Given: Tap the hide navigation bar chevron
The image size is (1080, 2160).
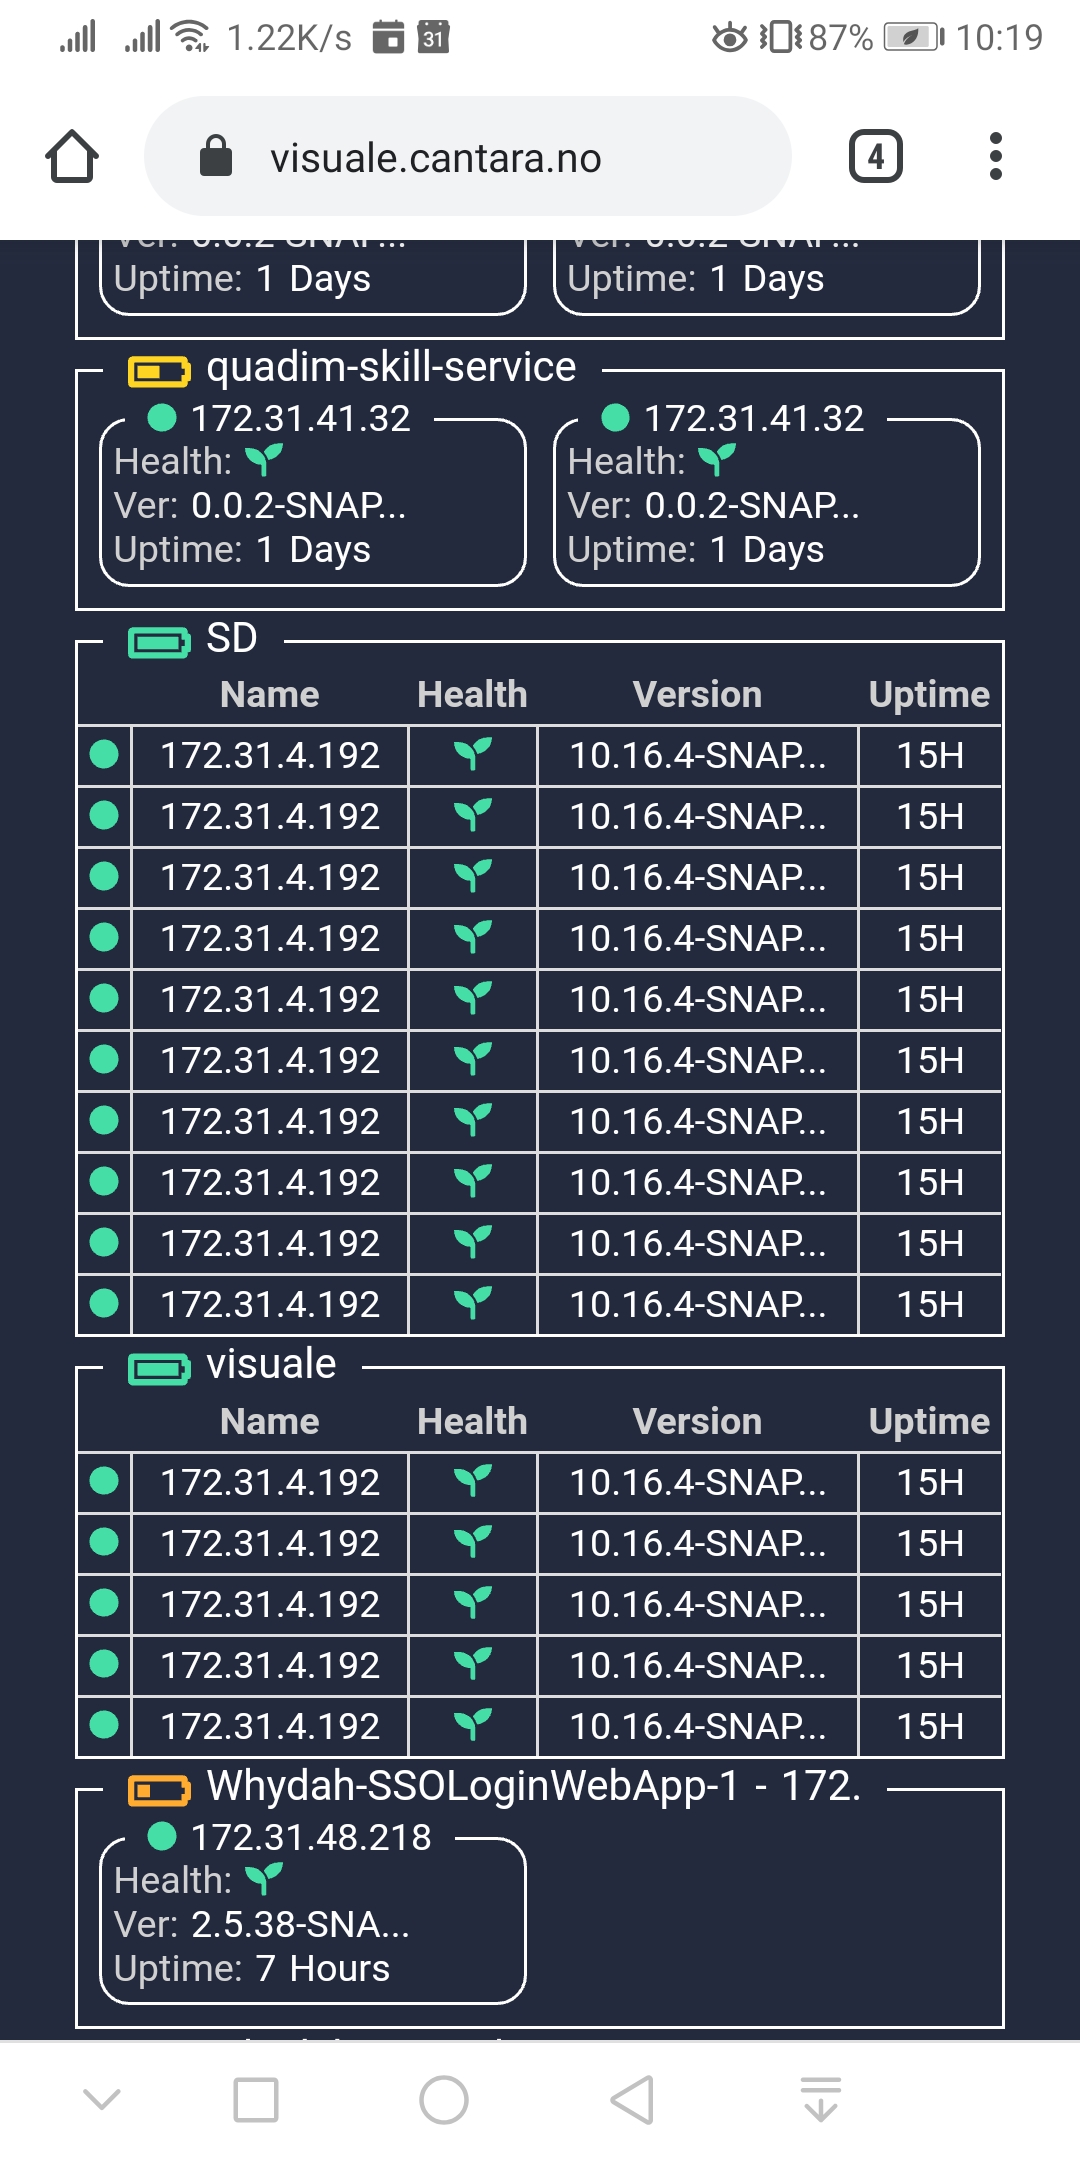Looking at the screenshot, I should click(x=101, y=2099).
